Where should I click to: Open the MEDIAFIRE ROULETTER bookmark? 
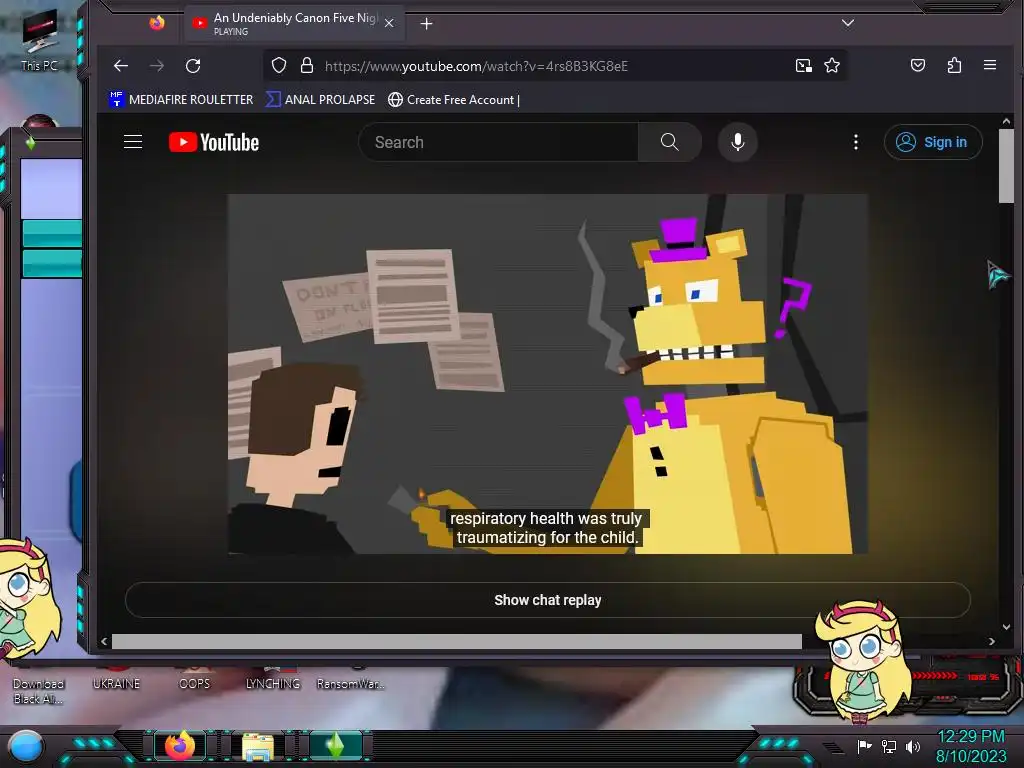tap(181, 99)
